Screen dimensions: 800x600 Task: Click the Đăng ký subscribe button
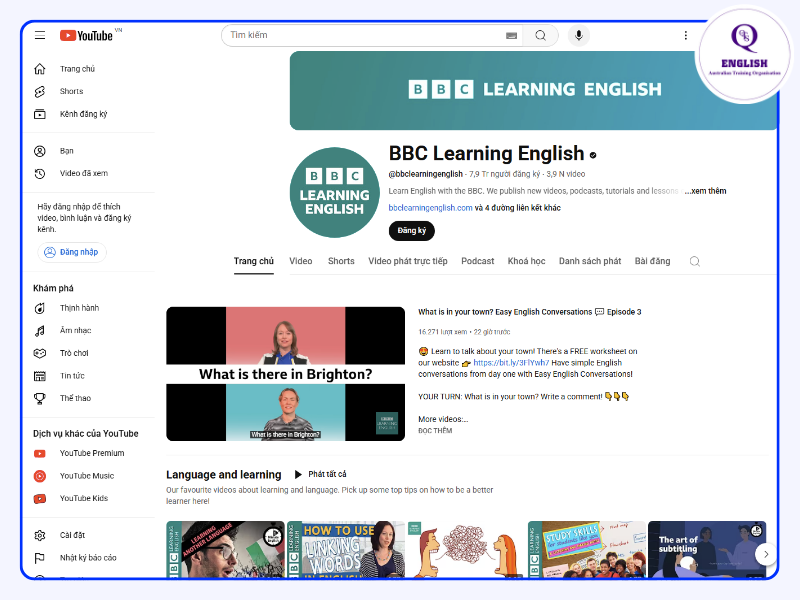point(412,231)
